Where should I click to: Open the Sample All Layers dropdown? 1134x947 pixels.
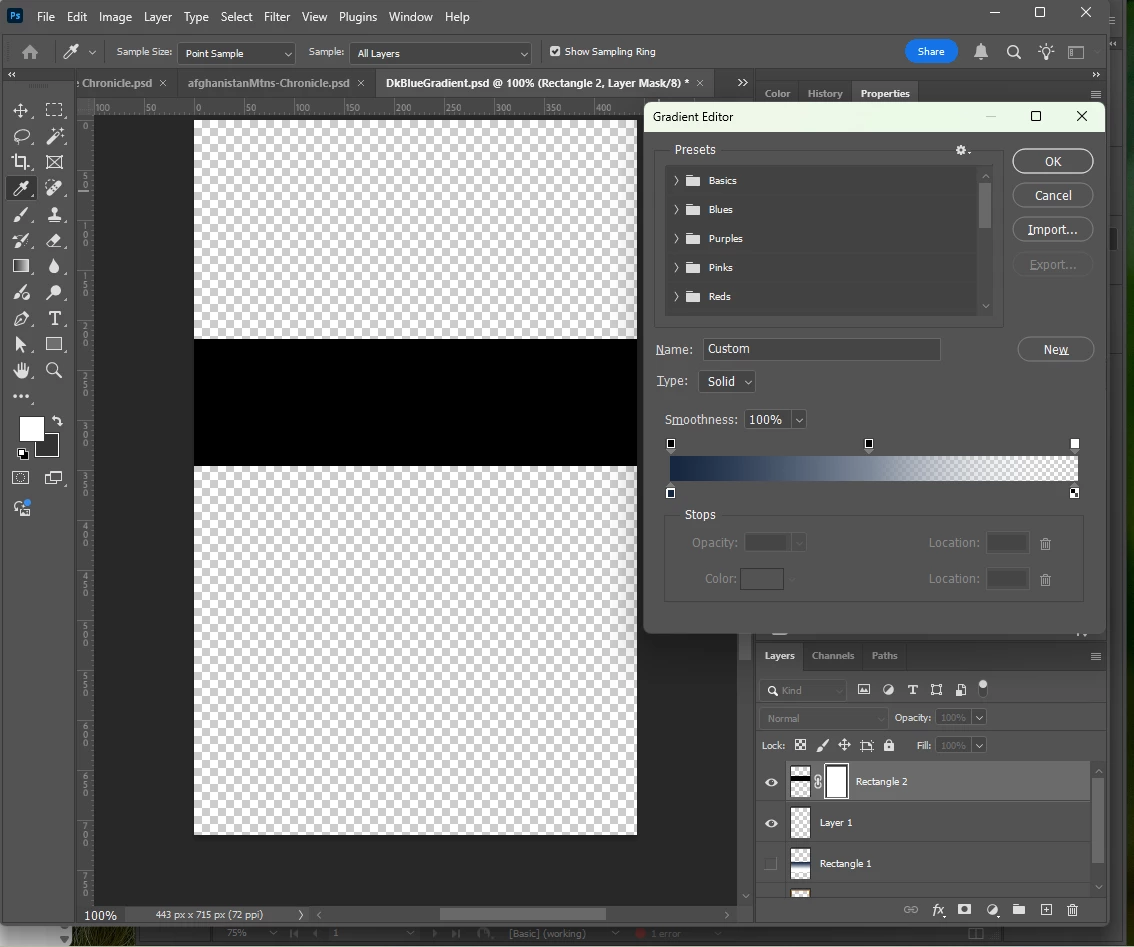point(440,54)
